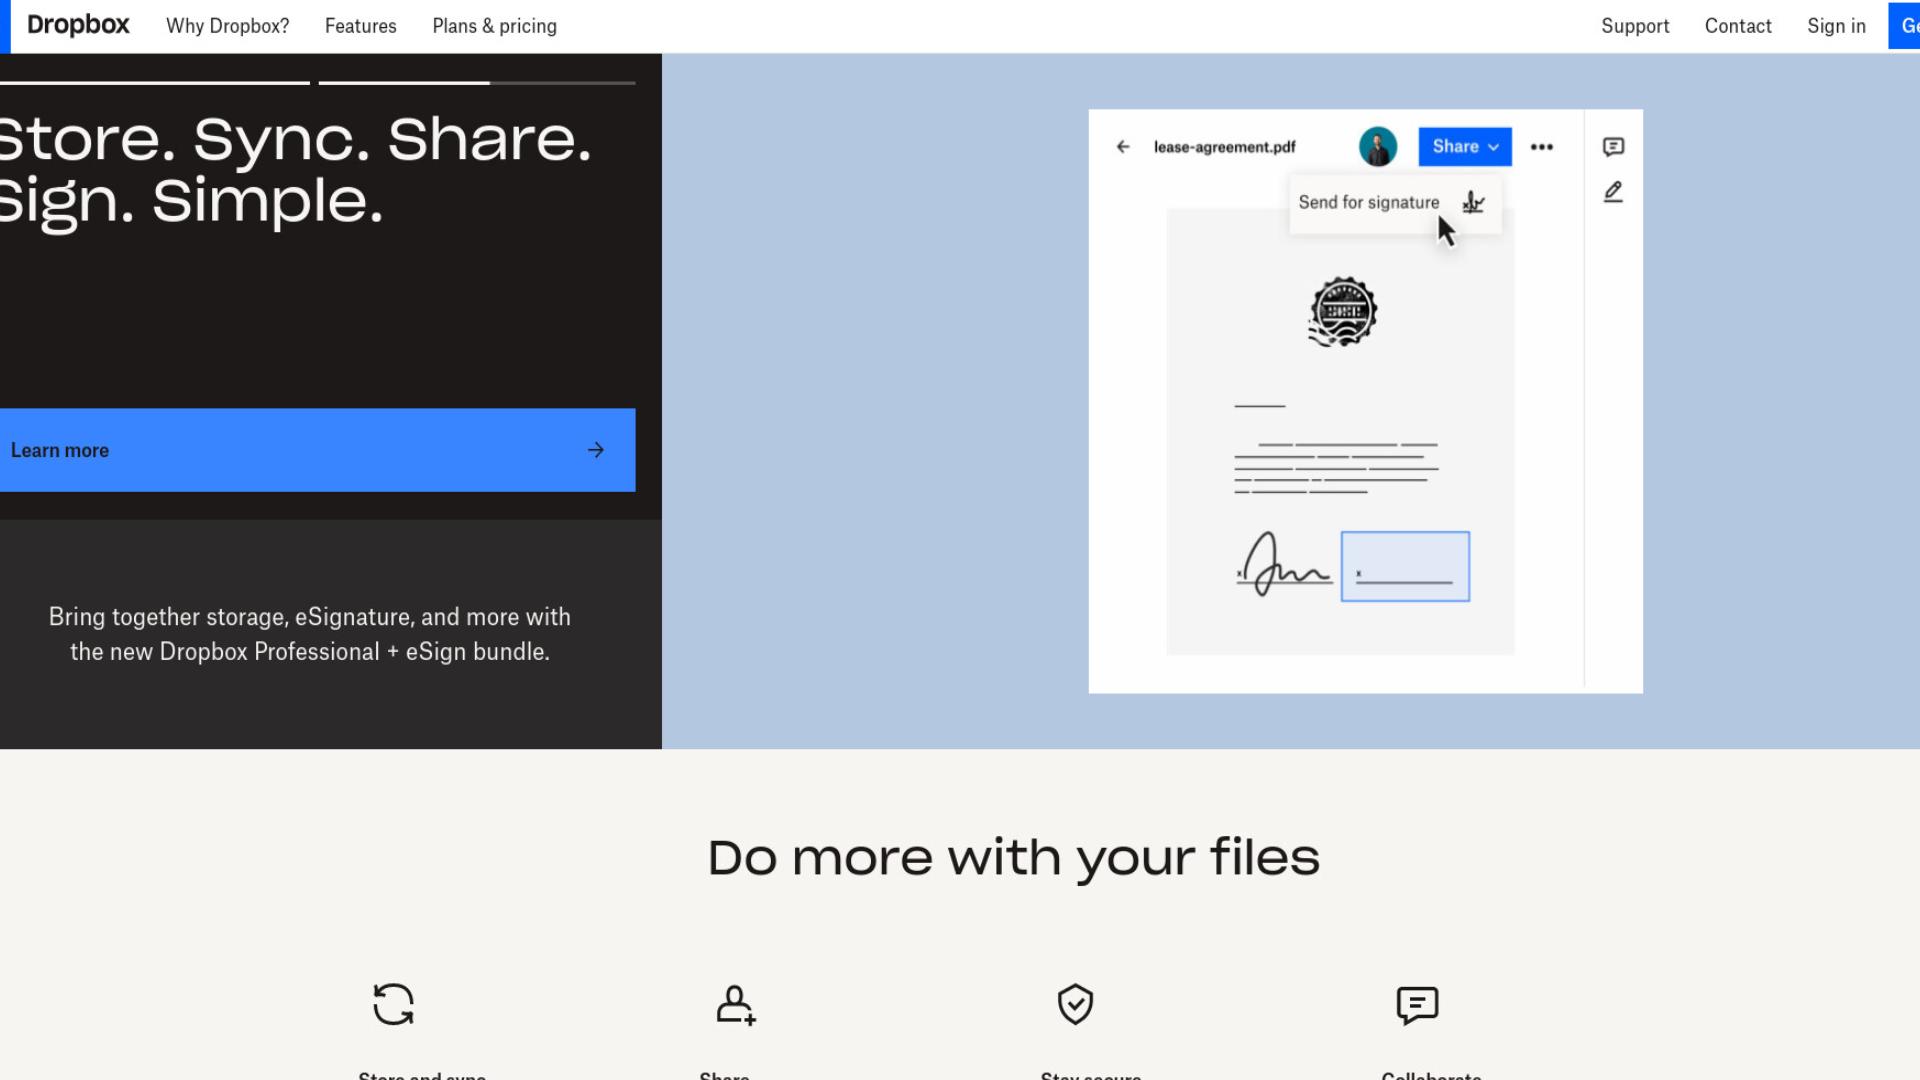Click the Share add-person icon
The image size is (1920, 1080).
pos(736,1005)
